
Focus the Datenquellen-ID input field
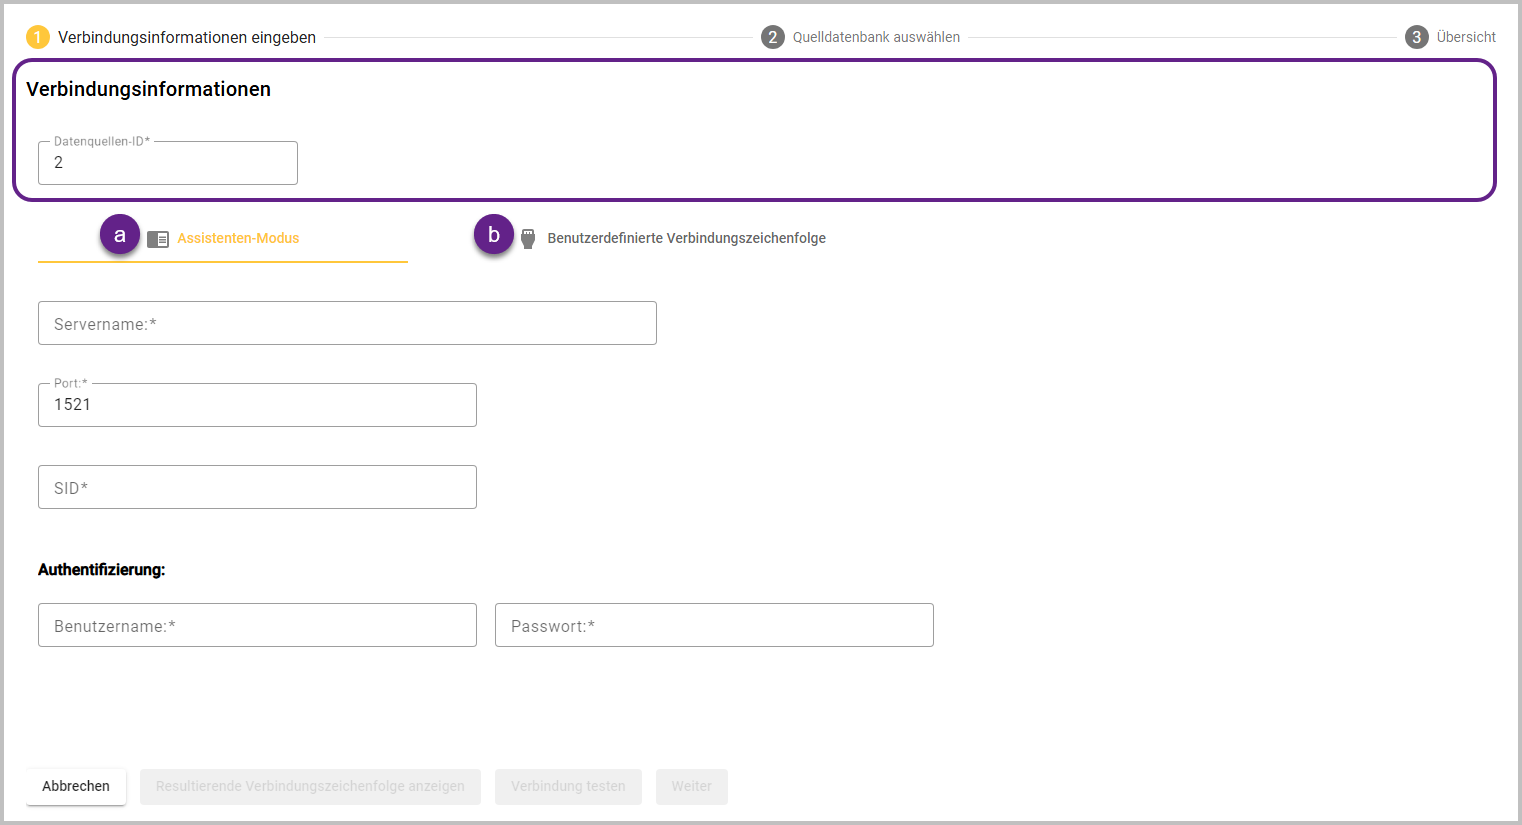pyautogui.click(x=168, y=163)
